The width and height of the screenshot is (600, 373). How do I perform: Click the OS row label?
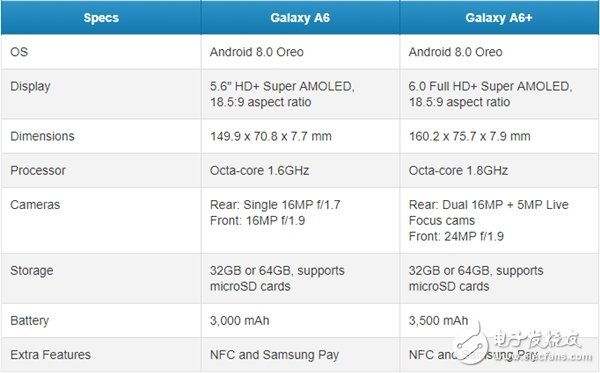click(x=19, y=52)
